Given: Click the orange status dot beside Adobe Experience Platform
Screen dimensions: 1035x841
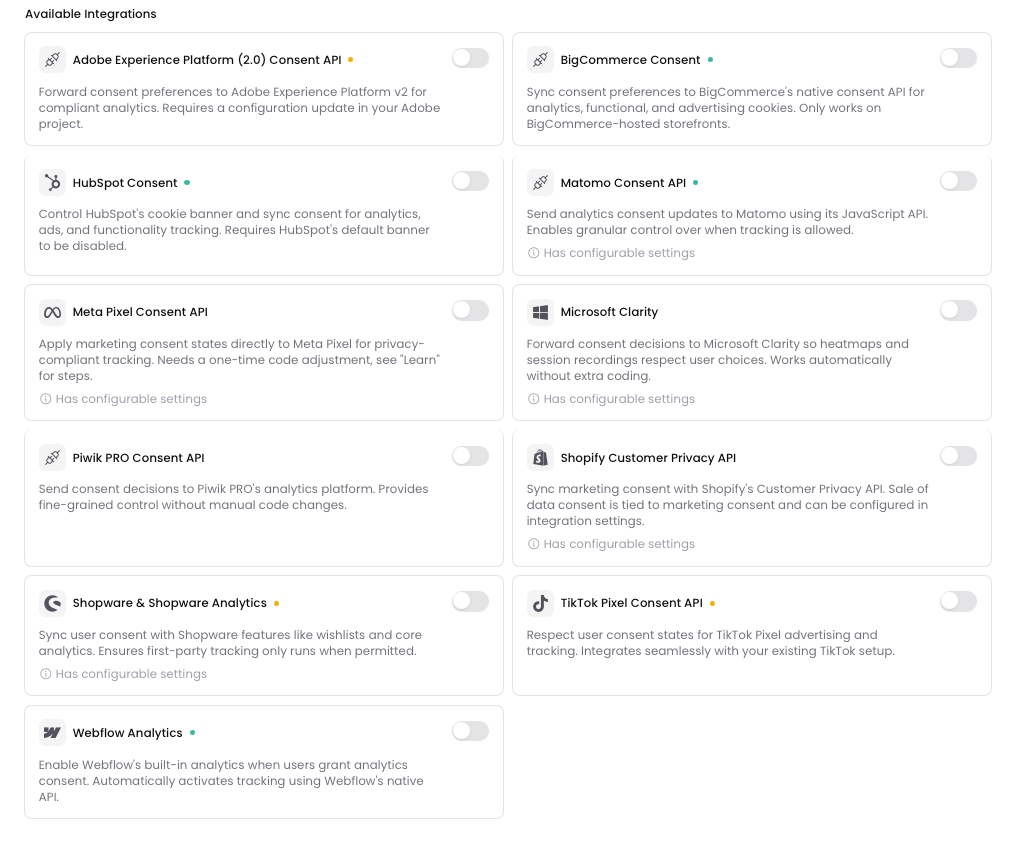Looking at the screenshot, I should pyautogui.click(x=351, y=59).
